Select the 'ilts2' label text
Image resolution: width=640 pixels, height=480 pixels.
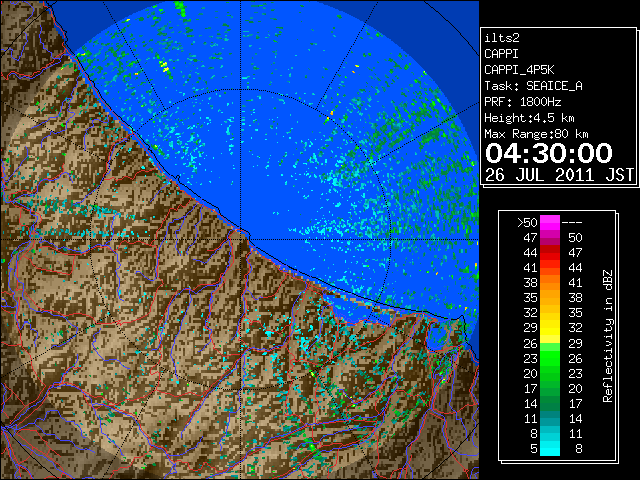502,38
